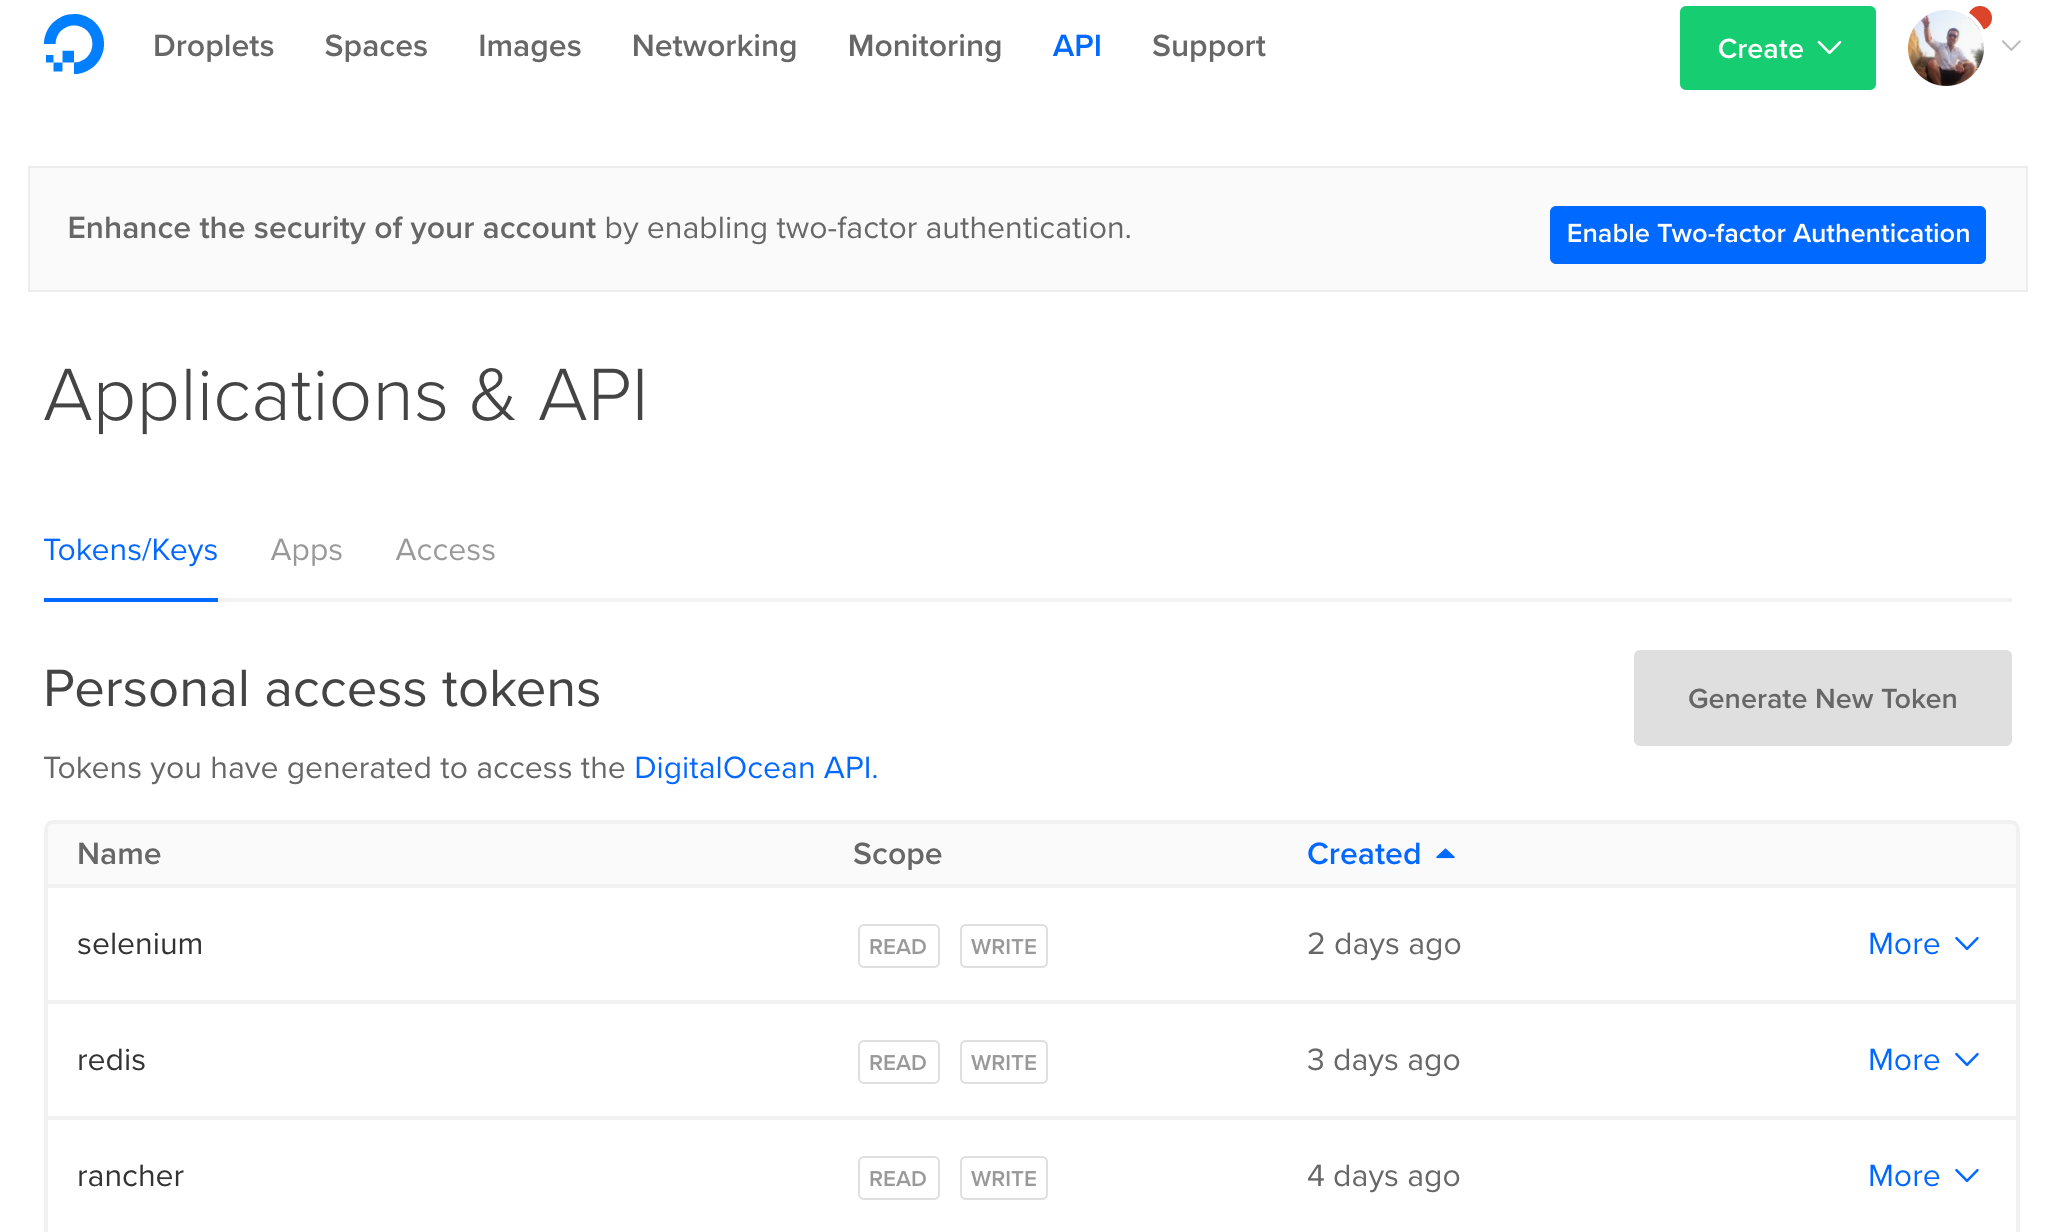
Task: Open the green Create dropdown button
Action: (1777, 48)
